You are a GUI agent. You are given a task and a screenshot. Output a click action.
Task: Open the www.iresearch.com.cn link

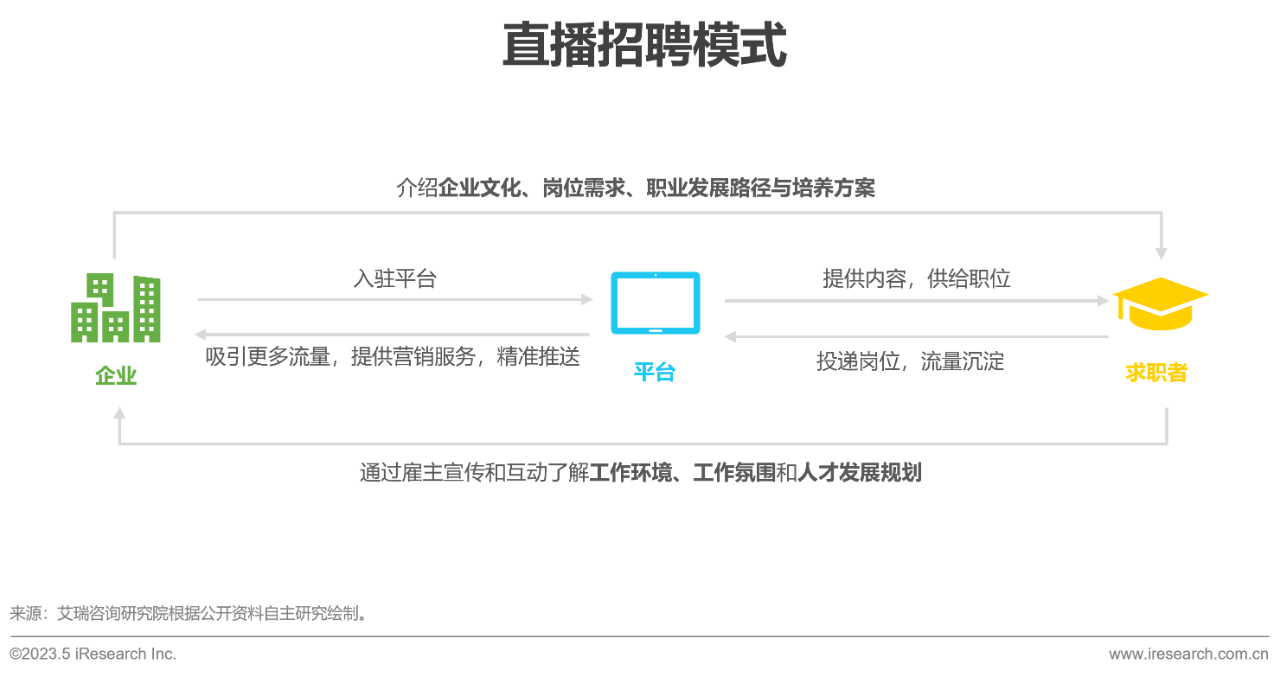tap(1187, 653)
